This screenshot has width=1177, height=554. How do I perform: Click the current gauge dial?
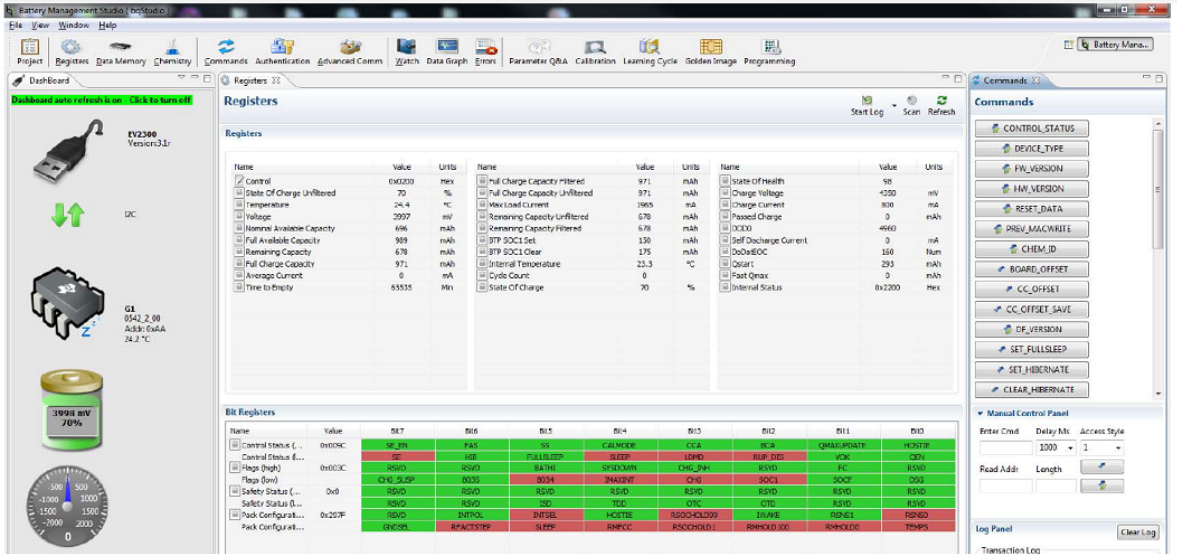(x=67, y=506)
